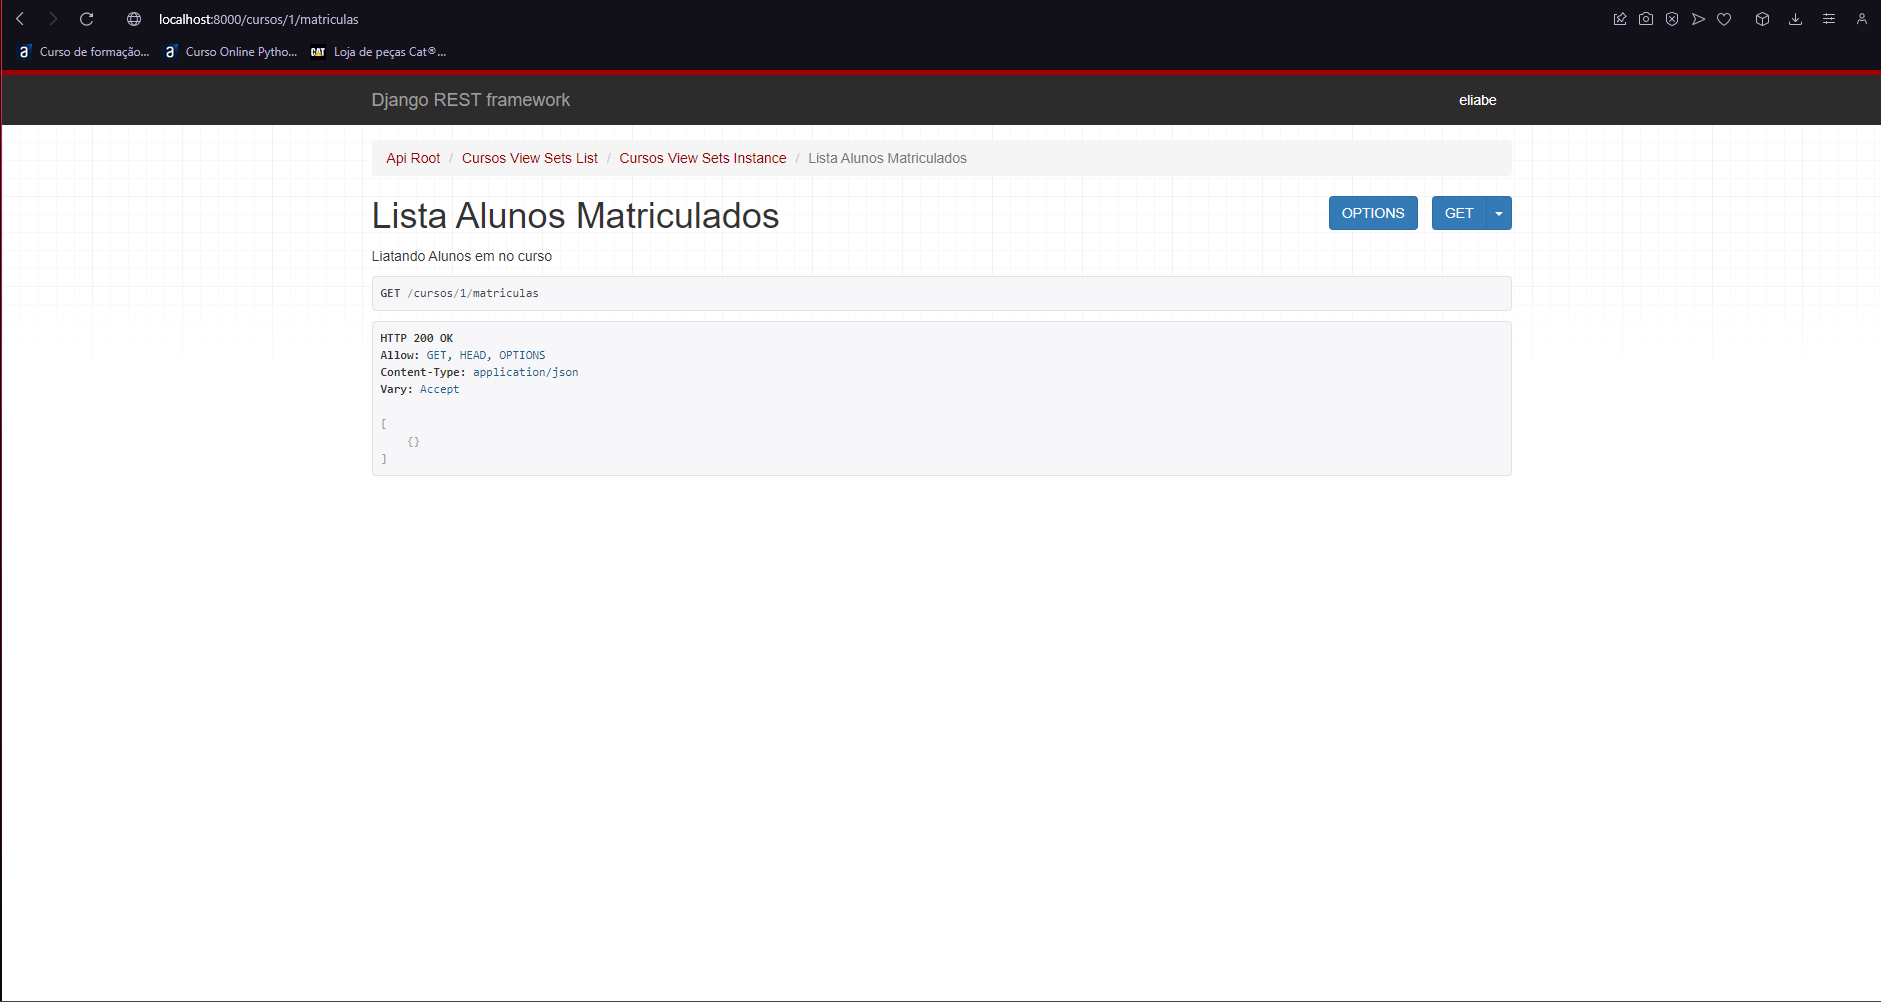Image resolution: width=1881 pixels, height=1002 pixels.
Task: Open the Curso Online Python bookmark
Action: pyautogui.click(x=231, y=52)
